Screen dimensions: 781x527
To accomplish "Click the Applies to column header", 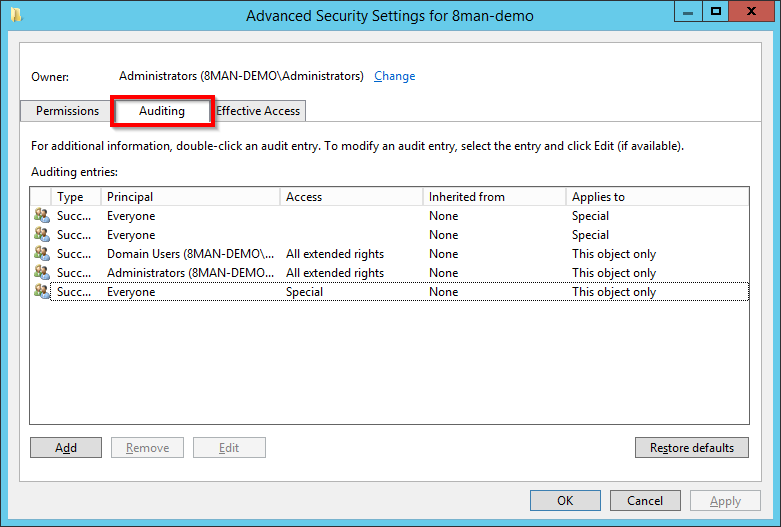I will click(x=655, y=197).
